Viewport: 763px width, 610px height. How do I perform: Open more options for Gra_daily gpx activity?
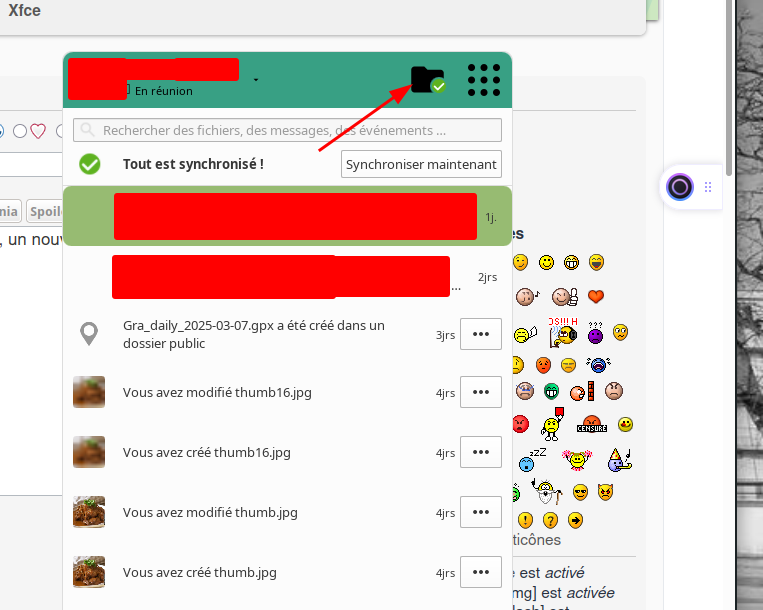tap(481, 334)
